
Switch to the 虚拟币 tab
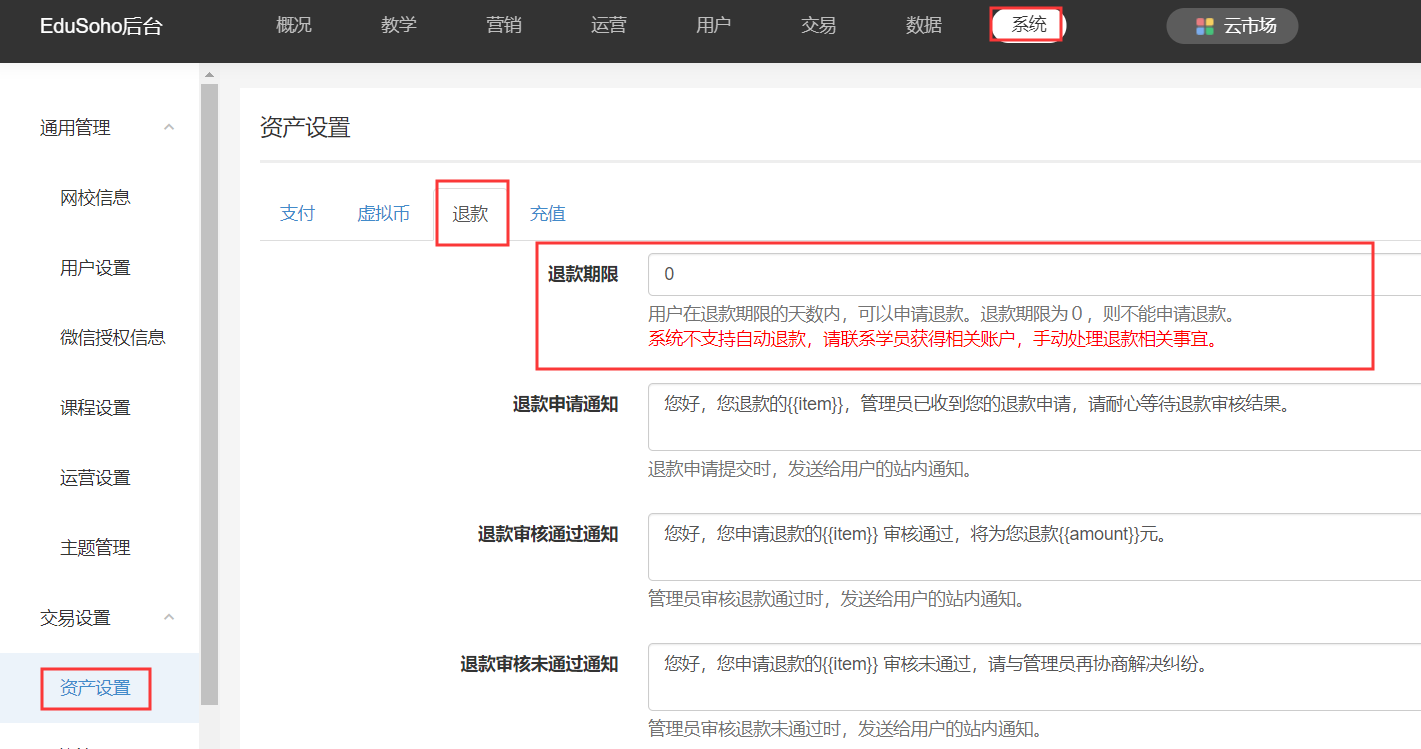pos(384,213)
